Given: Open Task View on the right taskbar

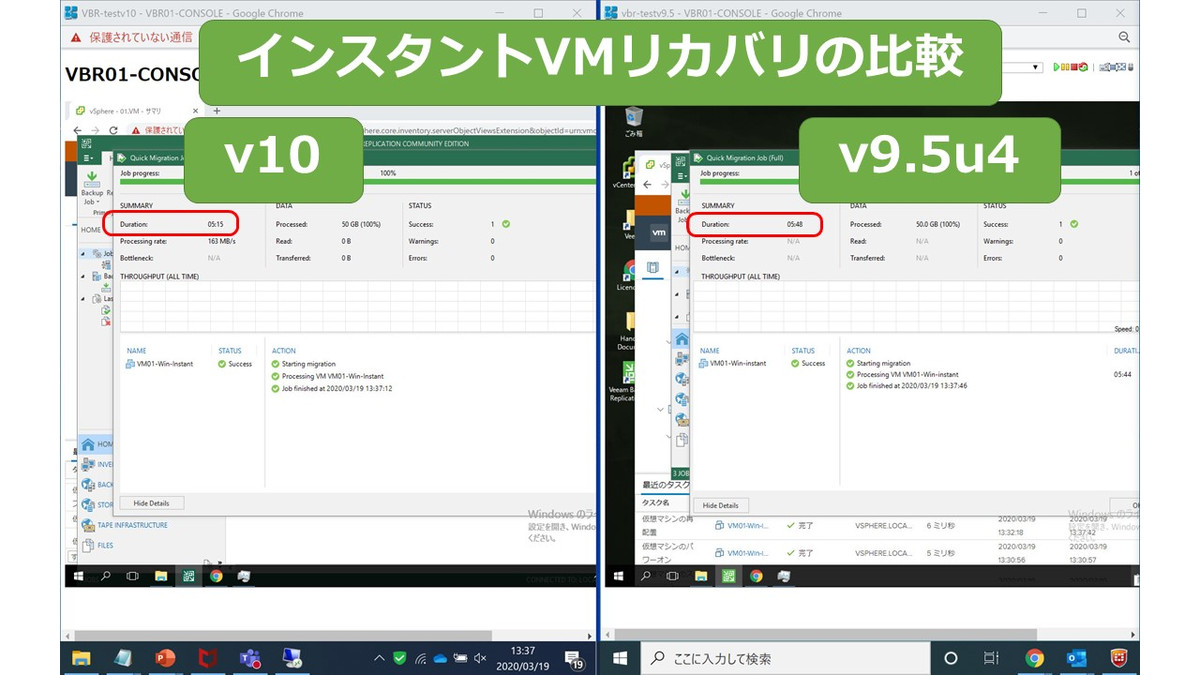Looking at the screenshot, I should point(991,658).
